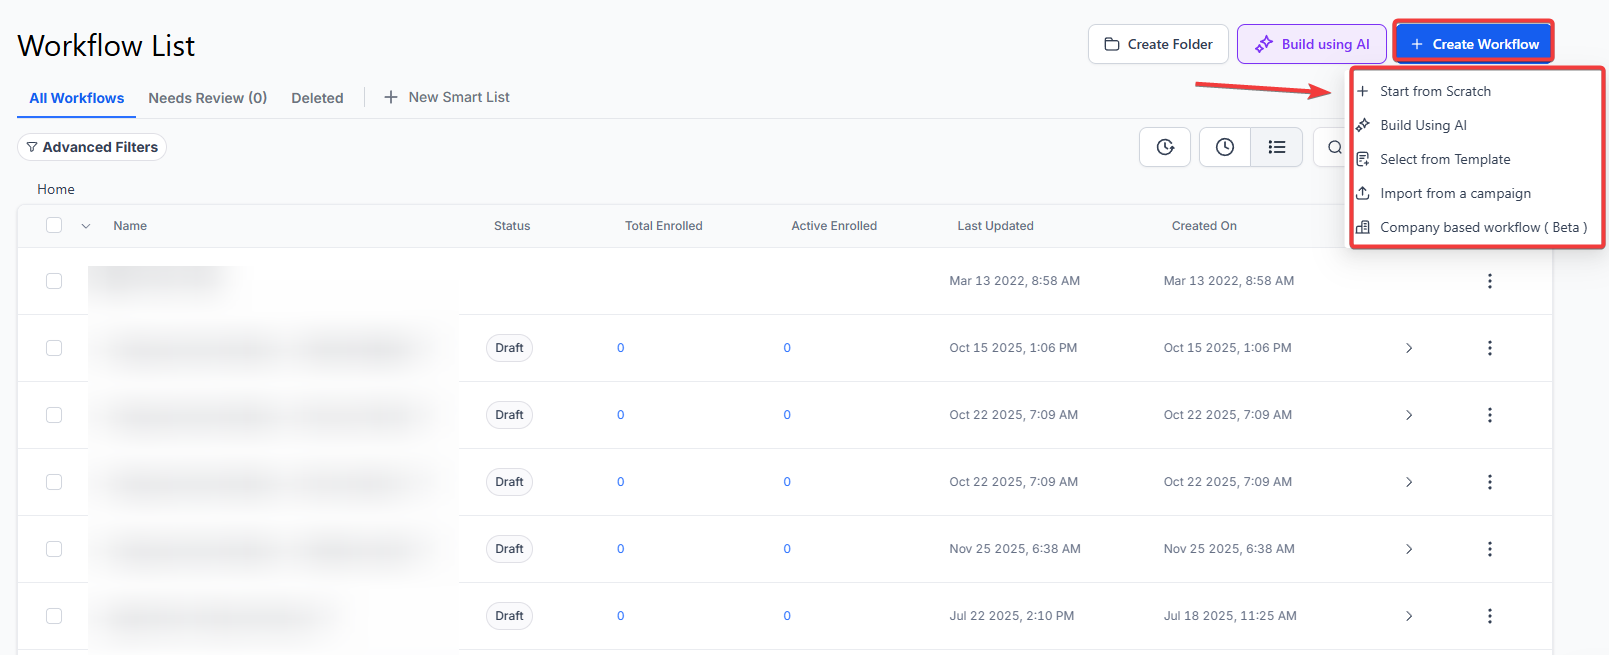Click the funnel icon in Advanced Filters

click(x=32, y=147)
